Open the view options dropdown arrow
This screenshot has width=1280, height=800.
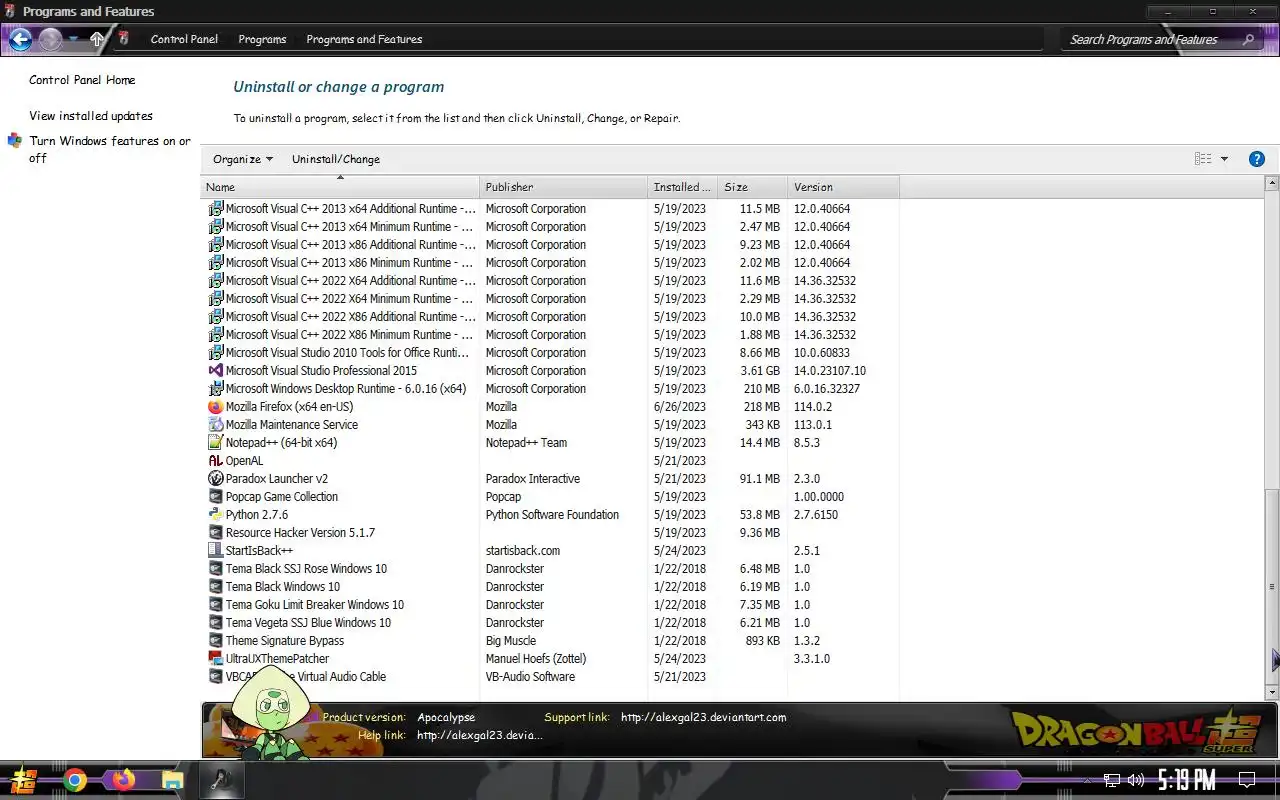point(1224,159)
